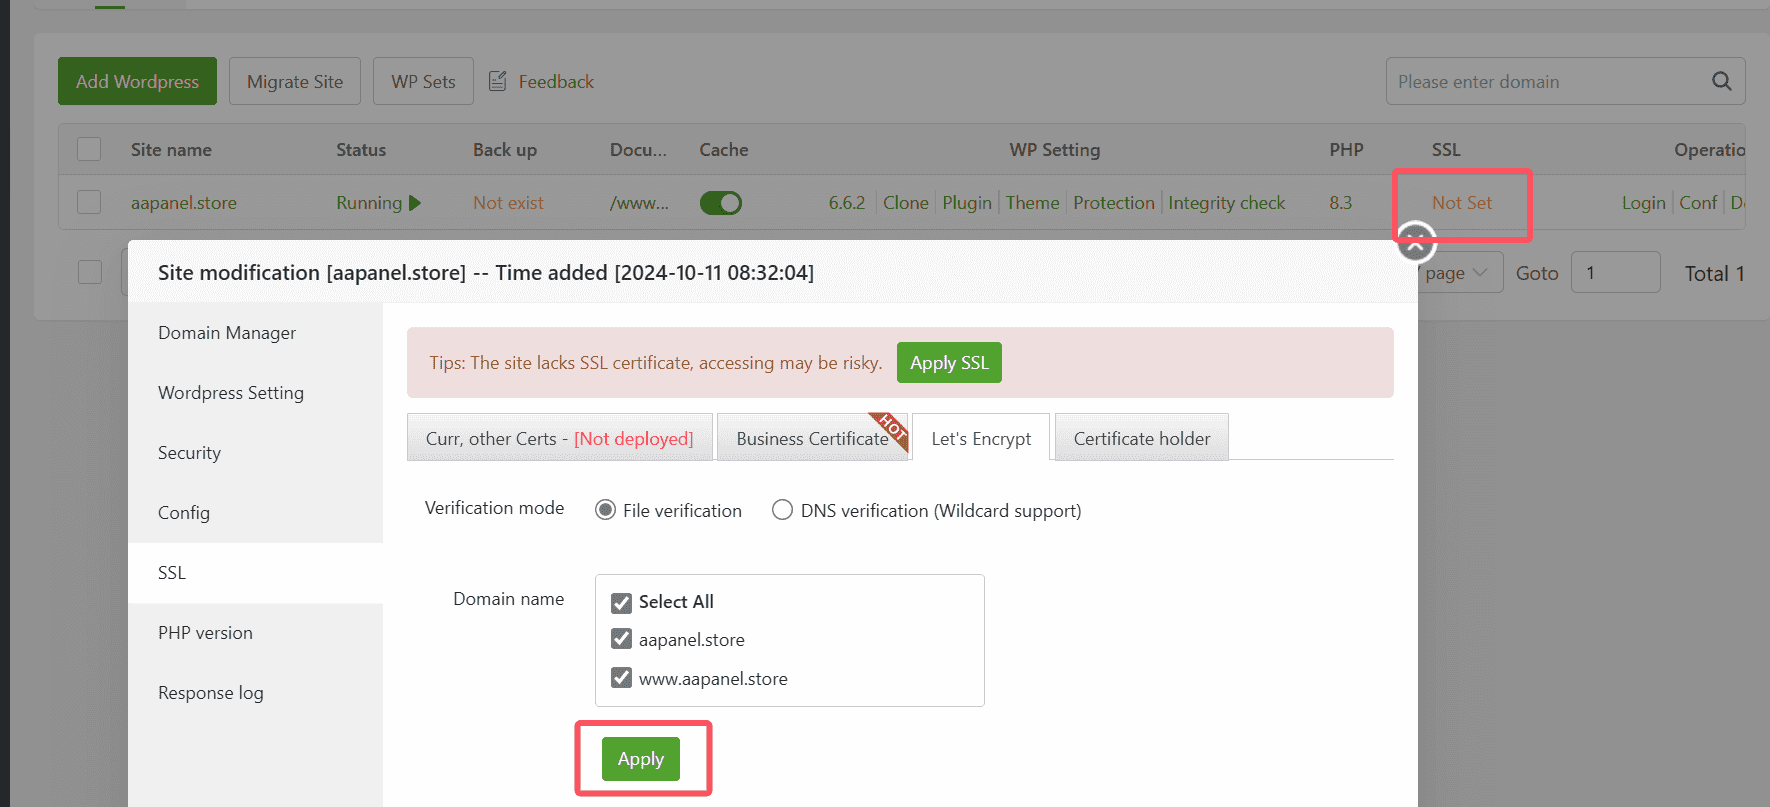Image resolution: width=1770 pixels, height=807 pixels.
Task: Click the Cache column header
Action: (x=724, y=150)
